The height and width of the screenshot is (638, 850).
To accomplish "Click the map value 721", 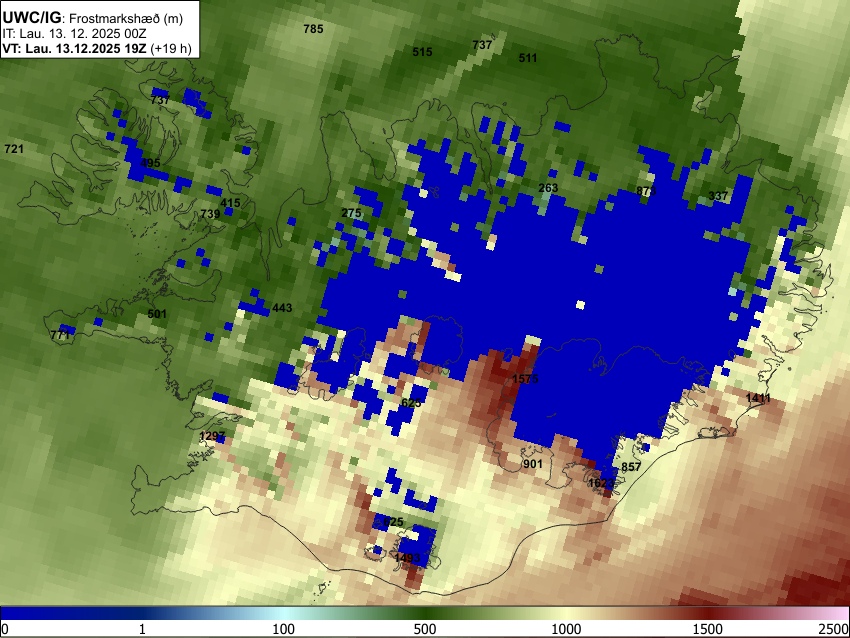I will (x=14, y=149).
